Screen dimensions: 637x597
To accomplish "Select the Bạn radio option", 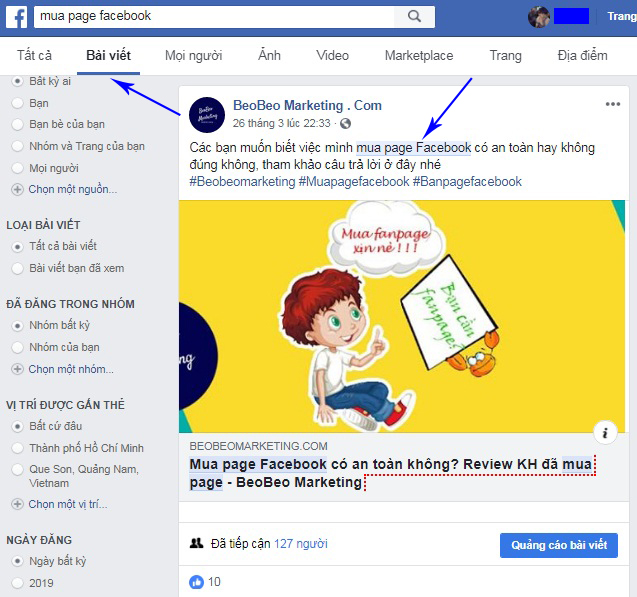I will point(17,103).
